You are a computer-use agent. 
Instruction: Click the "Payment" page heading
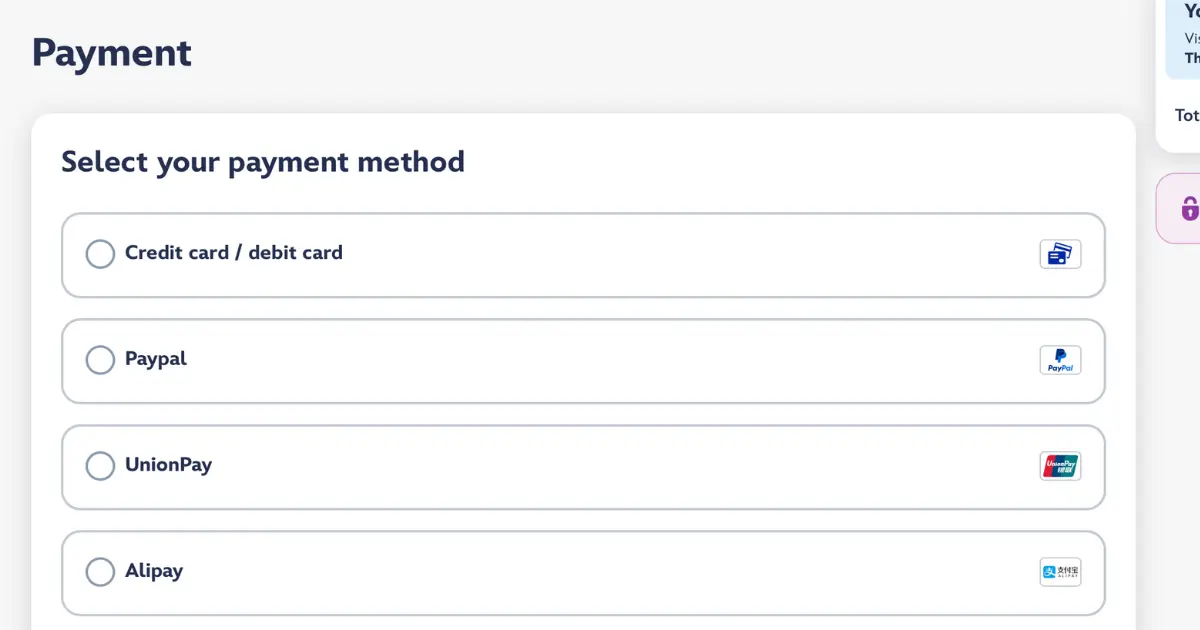(x=111, y=53)
